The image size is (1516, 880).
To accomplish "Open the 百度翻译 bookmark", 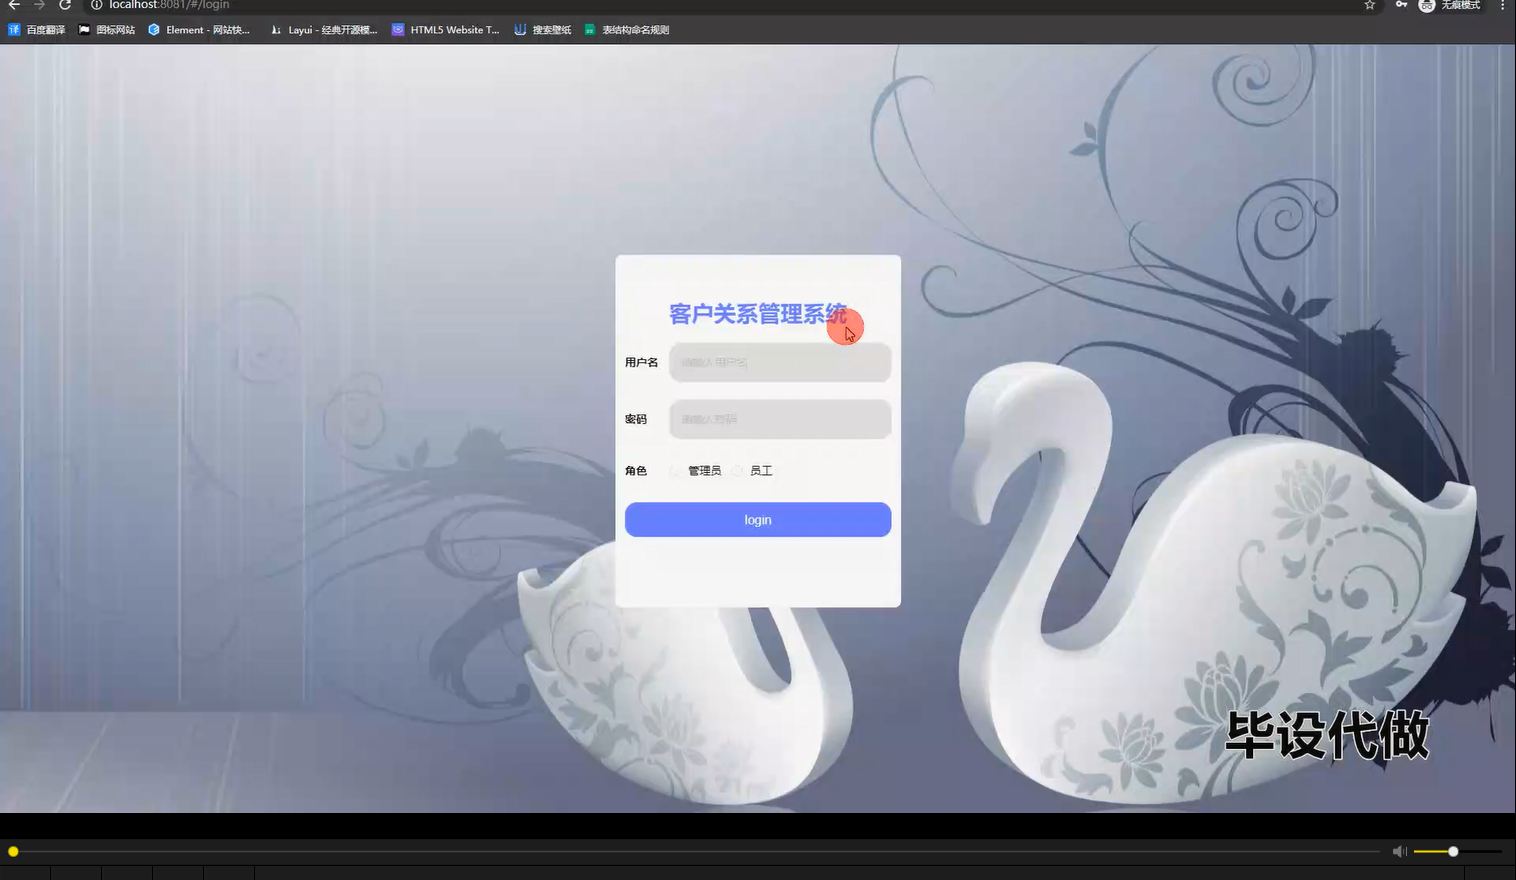I will (38, 29).
